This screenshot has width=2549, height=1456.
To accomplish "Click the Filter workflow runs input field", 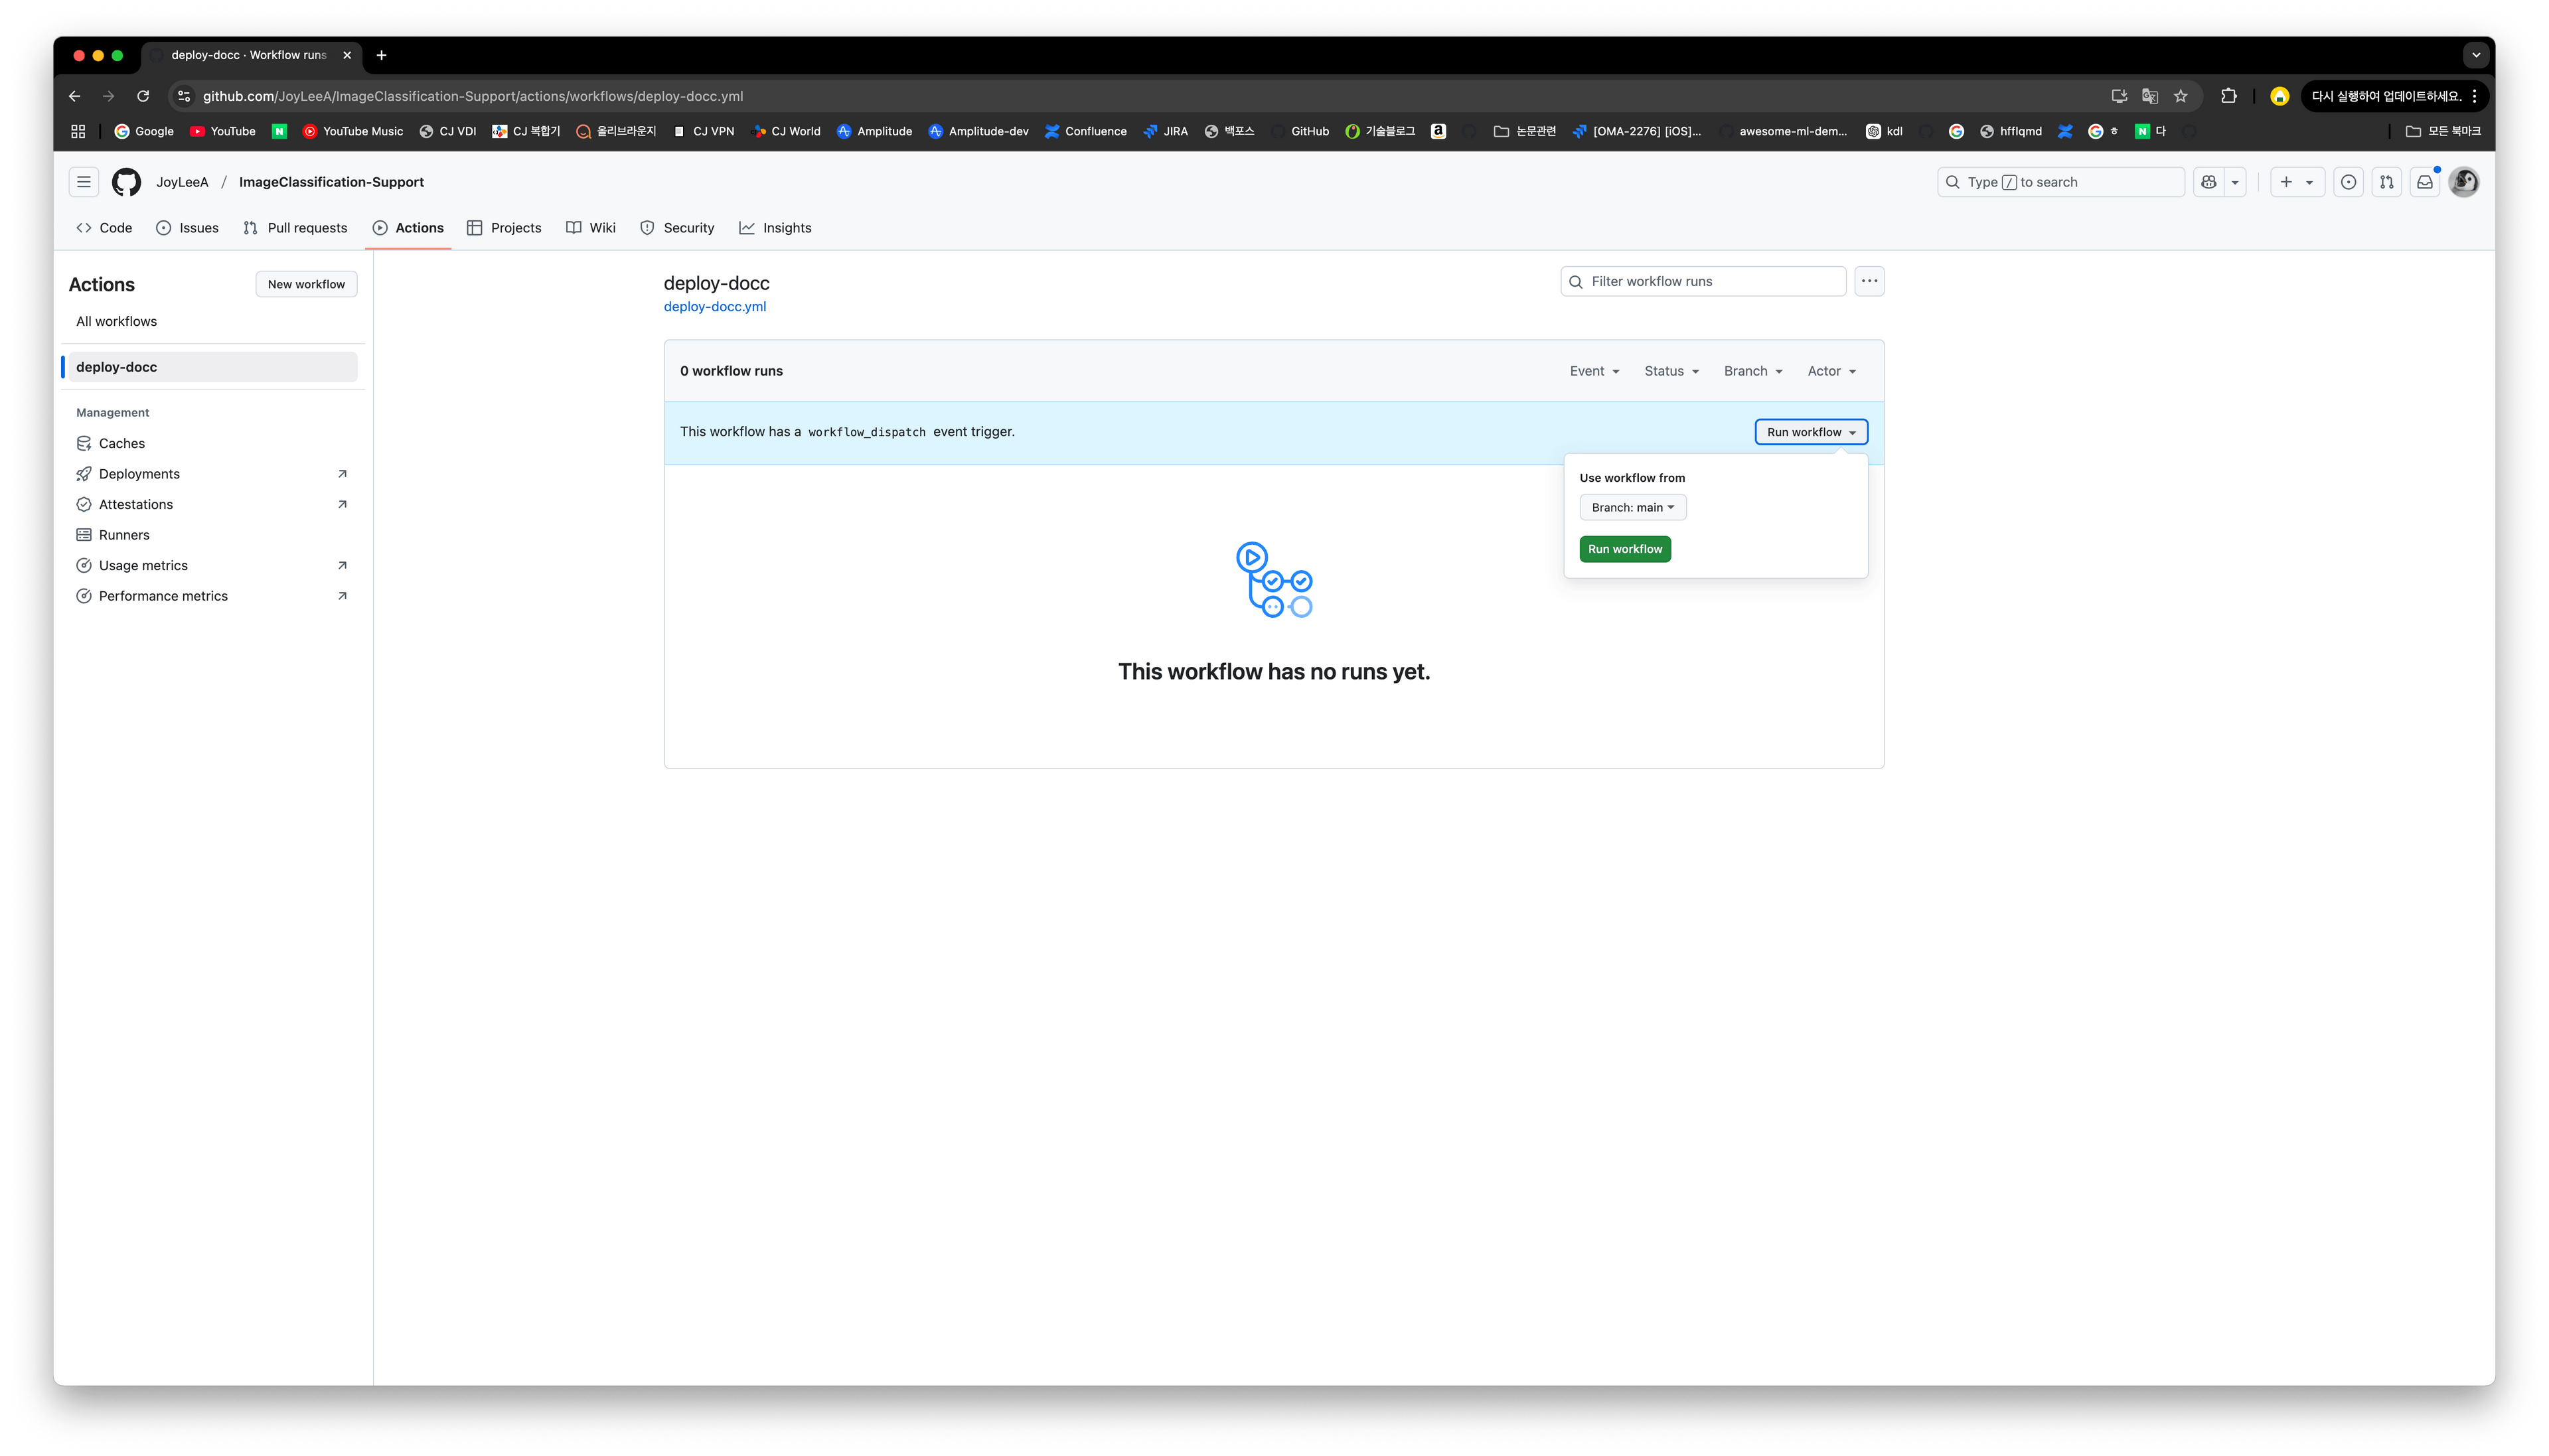I will [x=1700, y=281].
